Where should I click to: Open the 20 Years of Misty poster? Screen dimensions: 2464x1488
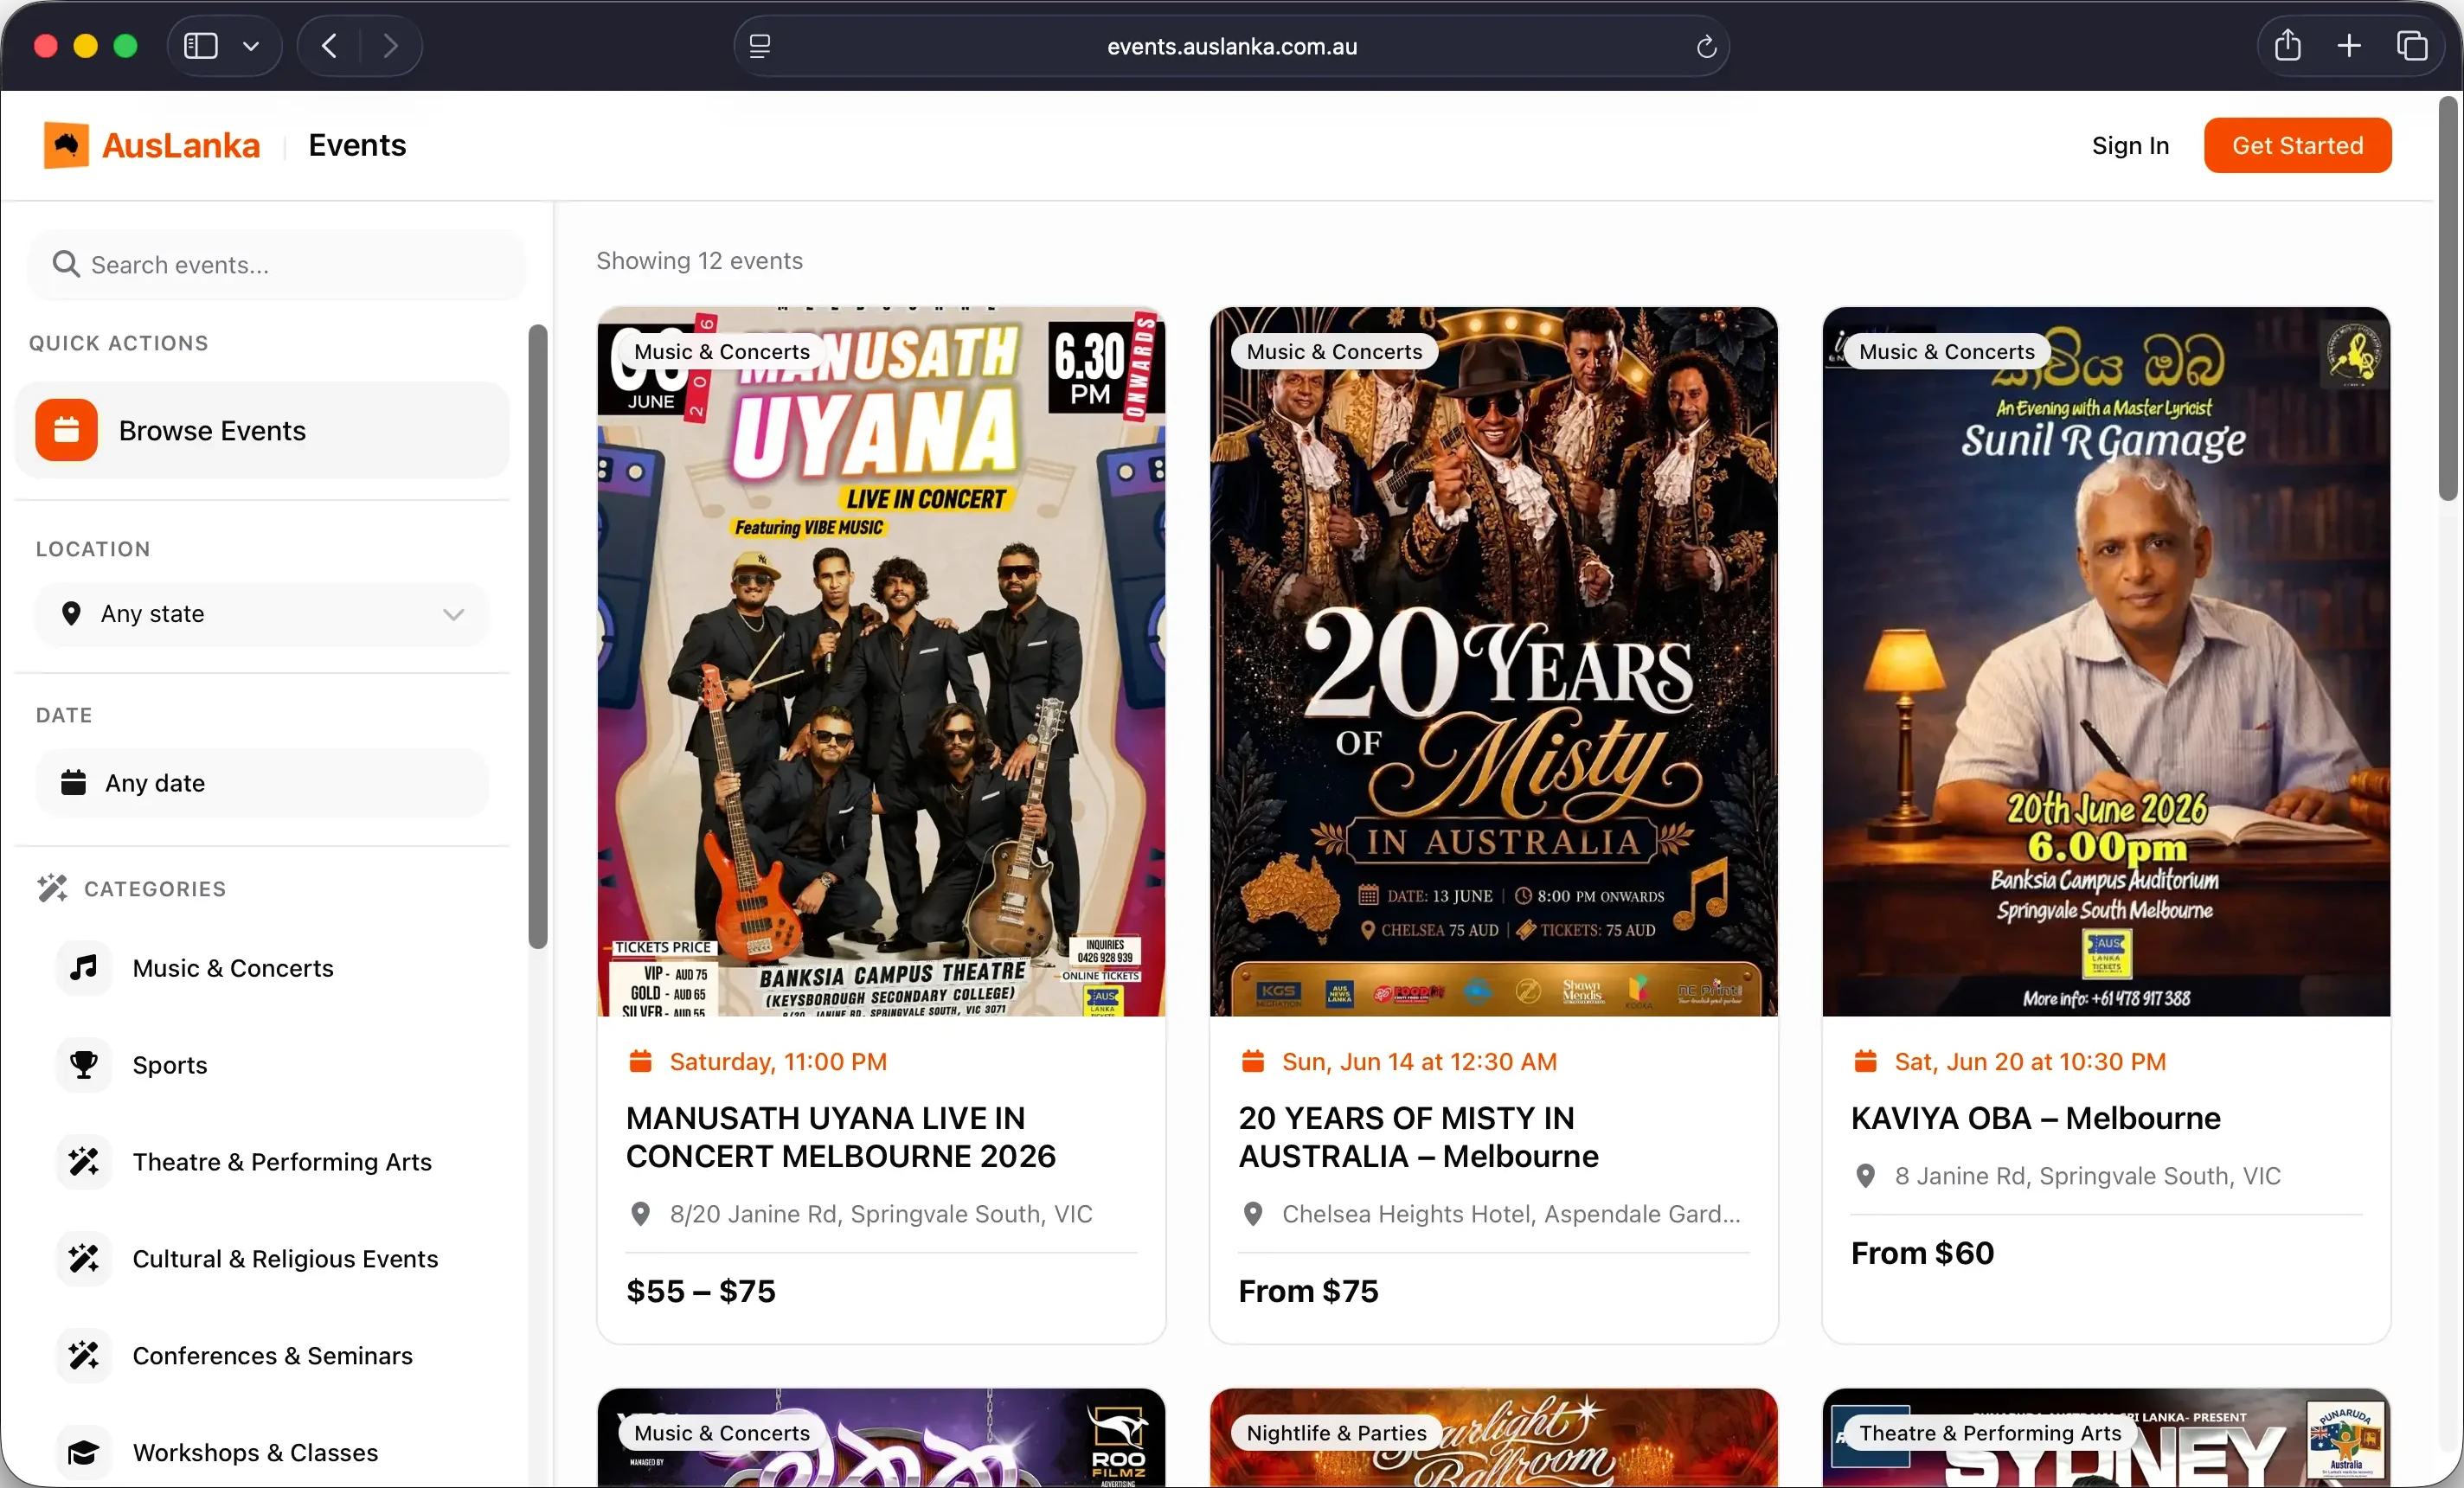(1493, 661)
